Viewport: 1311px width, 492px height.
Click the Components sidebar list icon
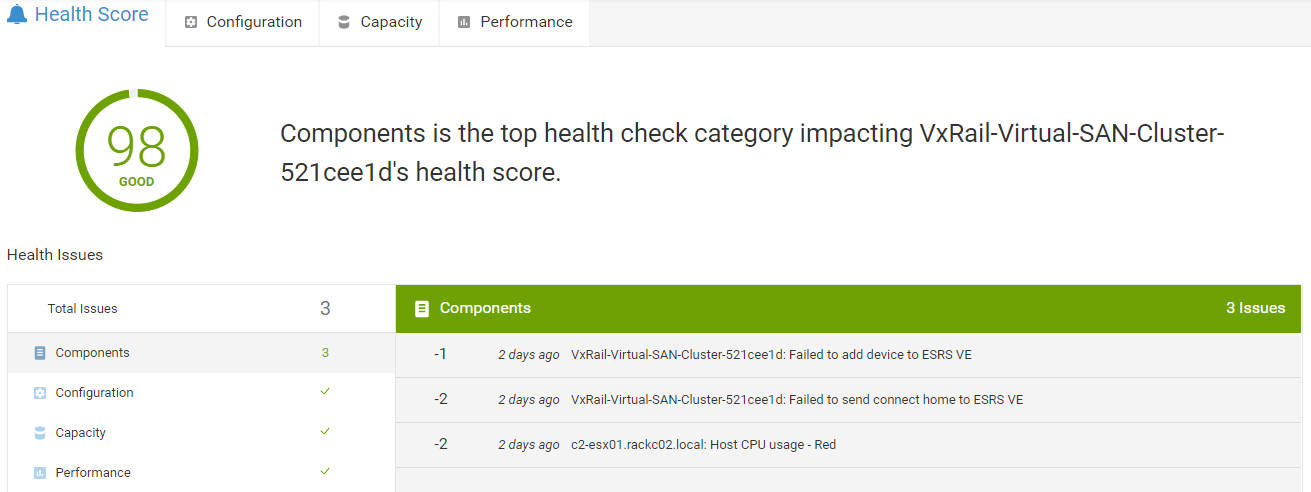pos(40,353)
